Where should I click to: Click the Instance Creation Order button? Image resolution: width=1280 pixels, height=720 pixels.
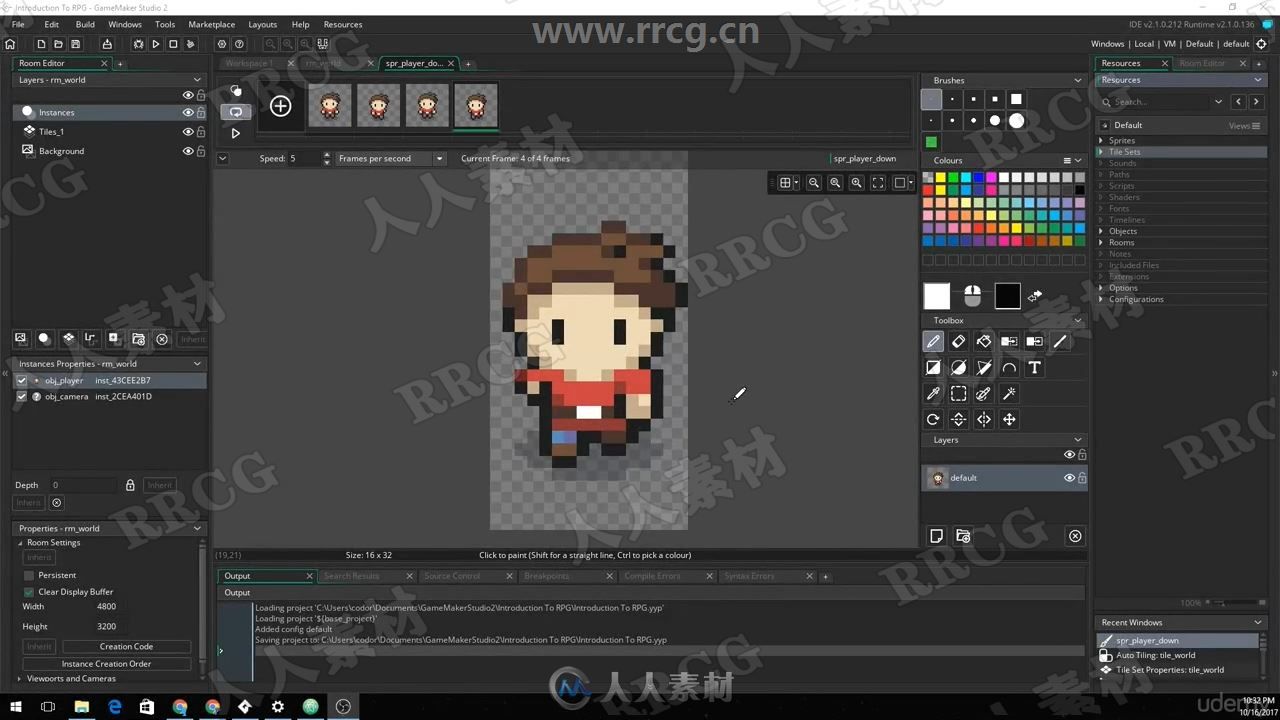[106, 664]
